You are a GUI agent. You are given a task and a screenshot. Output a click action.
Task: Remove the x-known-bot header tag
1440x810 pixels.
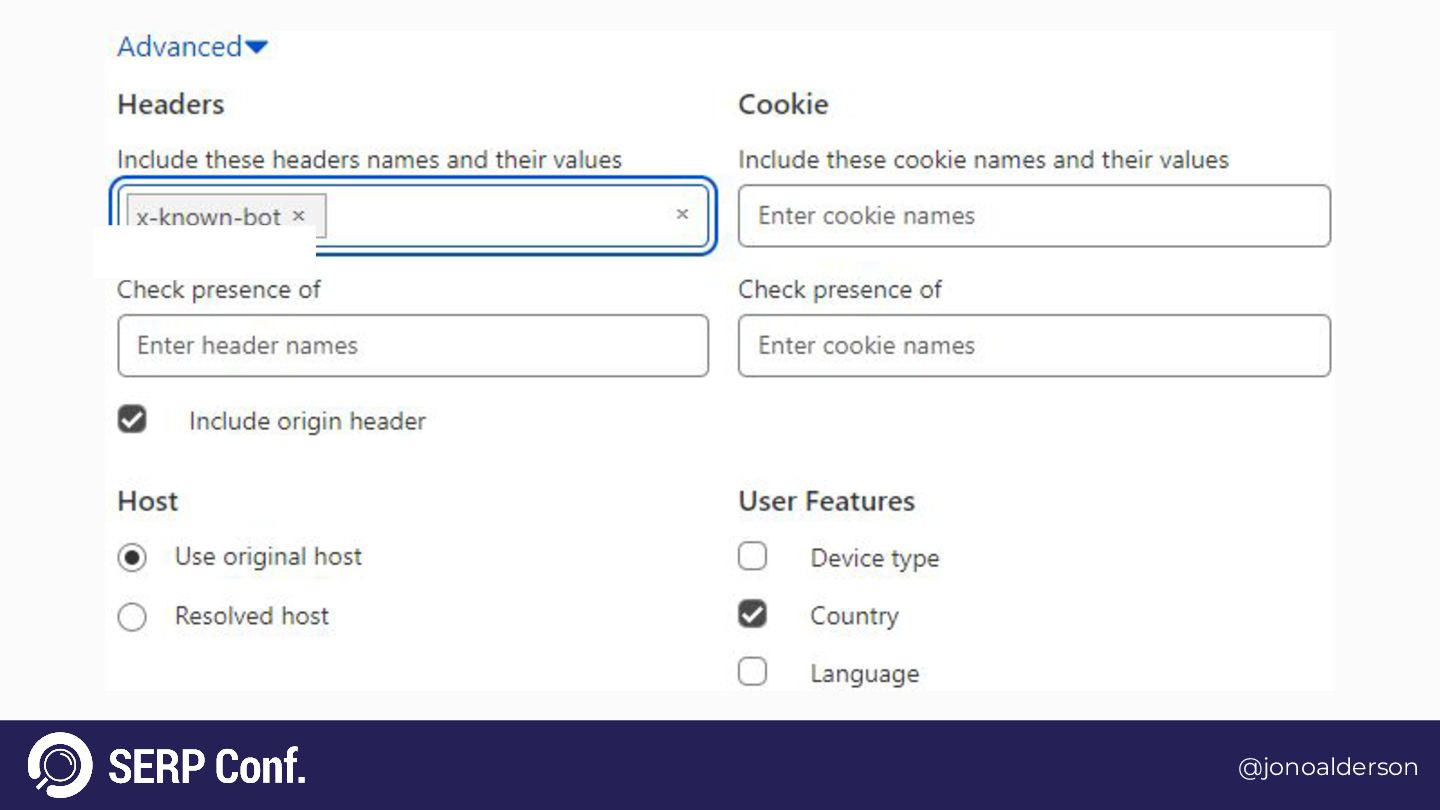[298, 215]
